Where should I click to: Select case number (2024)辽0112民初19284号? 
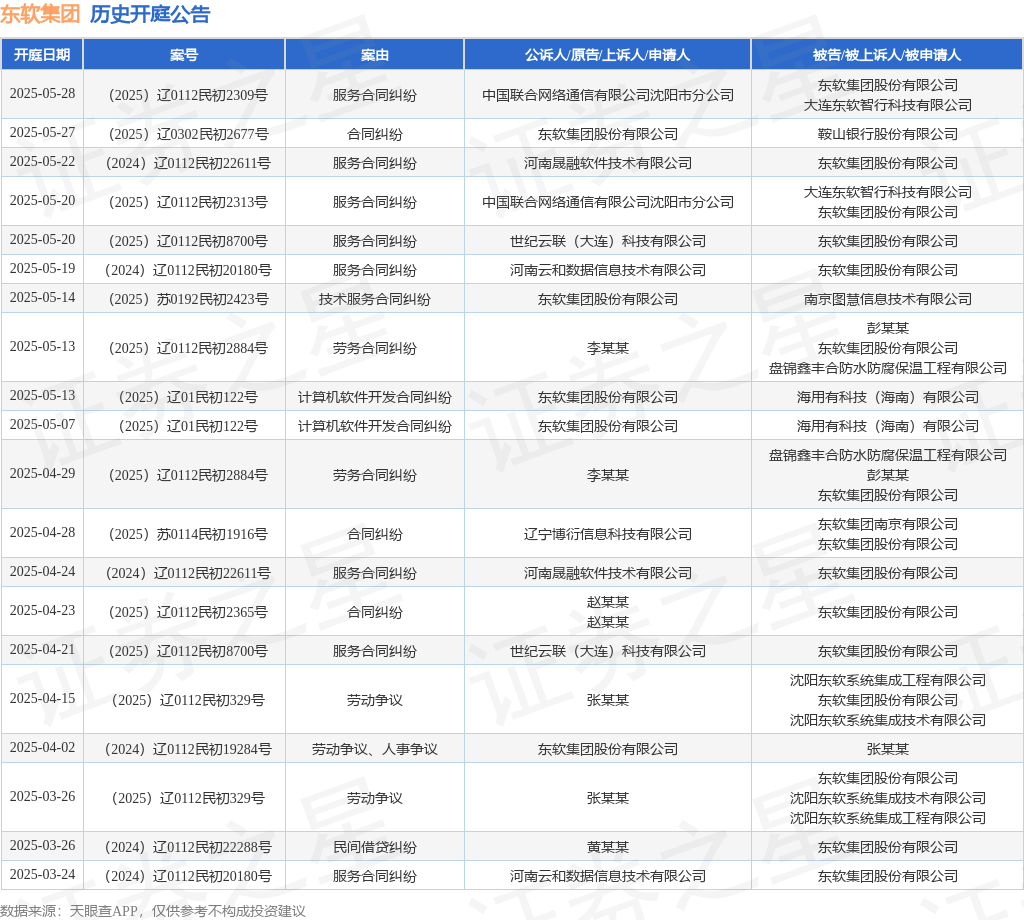[x=187, y=750]
